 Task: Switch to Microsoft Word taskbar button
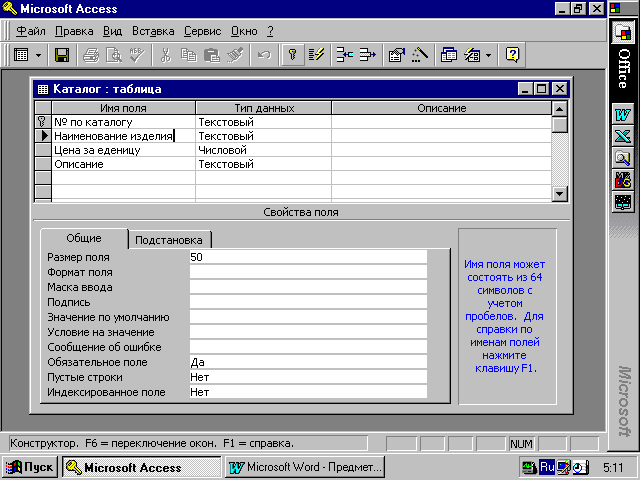(305, 467)
